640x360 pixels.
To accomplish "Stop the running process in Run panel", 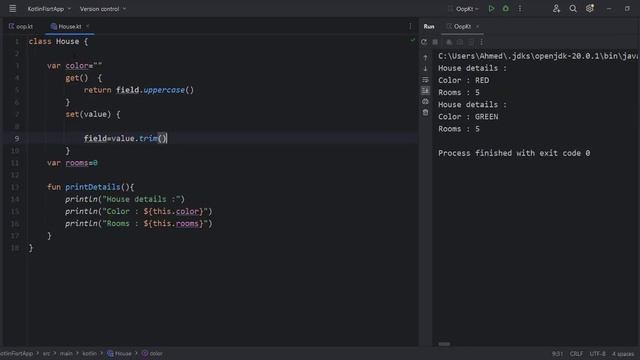I will click(435, 42).
